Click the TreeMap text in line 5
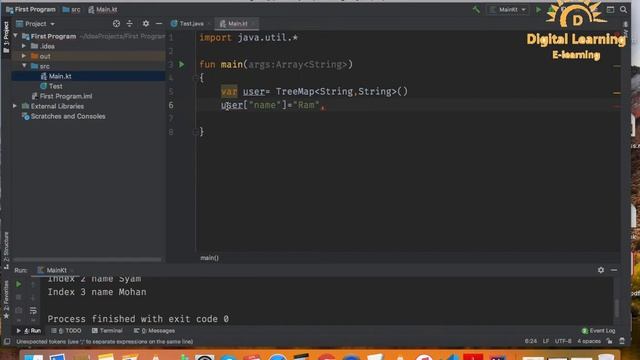This screenshot has width=640, height=360. pos(295,91)
